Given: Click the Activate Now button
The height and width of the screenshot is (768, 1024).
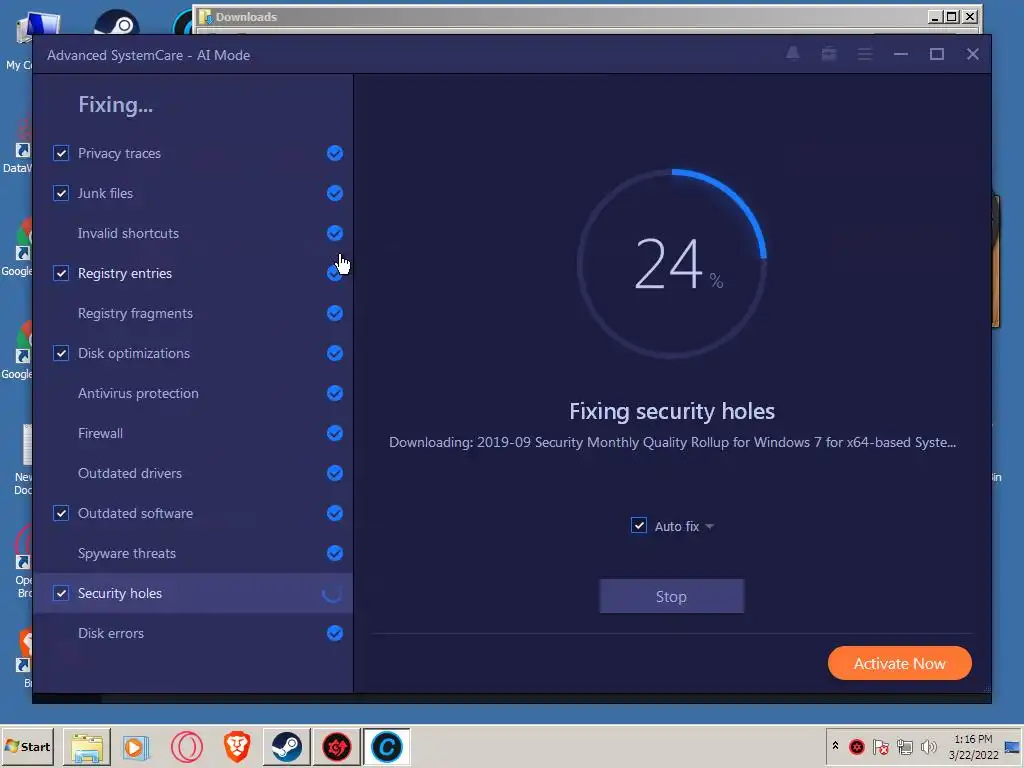Looking at the screenshot, I should (899, 664).
